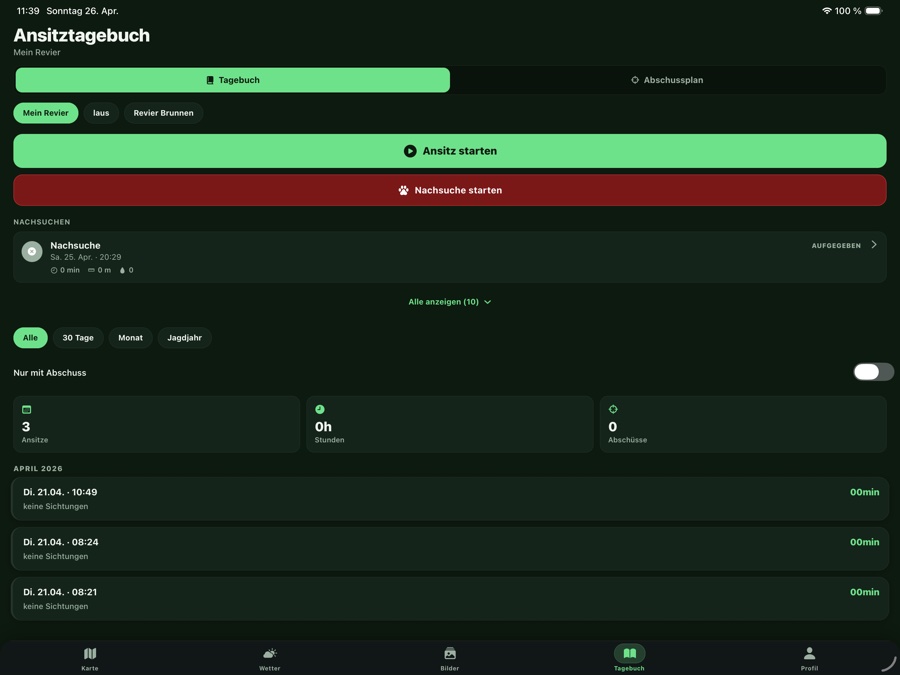Click the crosshair icon on Abschüsse card

pos(613,409)
